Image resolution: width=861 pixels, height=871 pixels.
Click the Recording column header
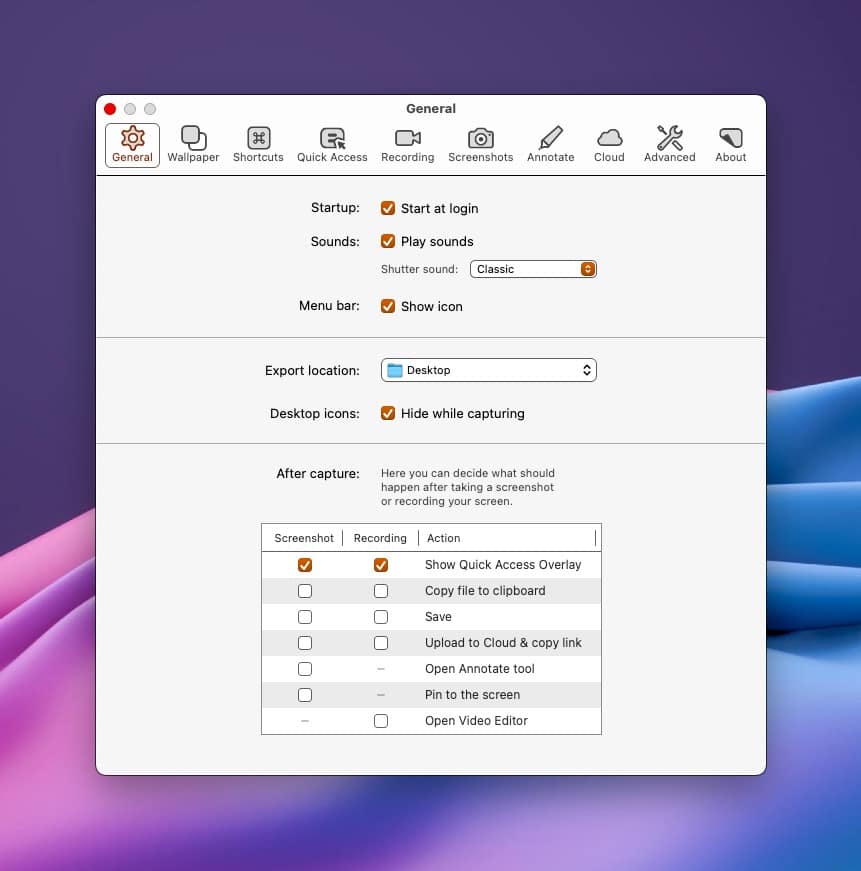coord(380,538)
